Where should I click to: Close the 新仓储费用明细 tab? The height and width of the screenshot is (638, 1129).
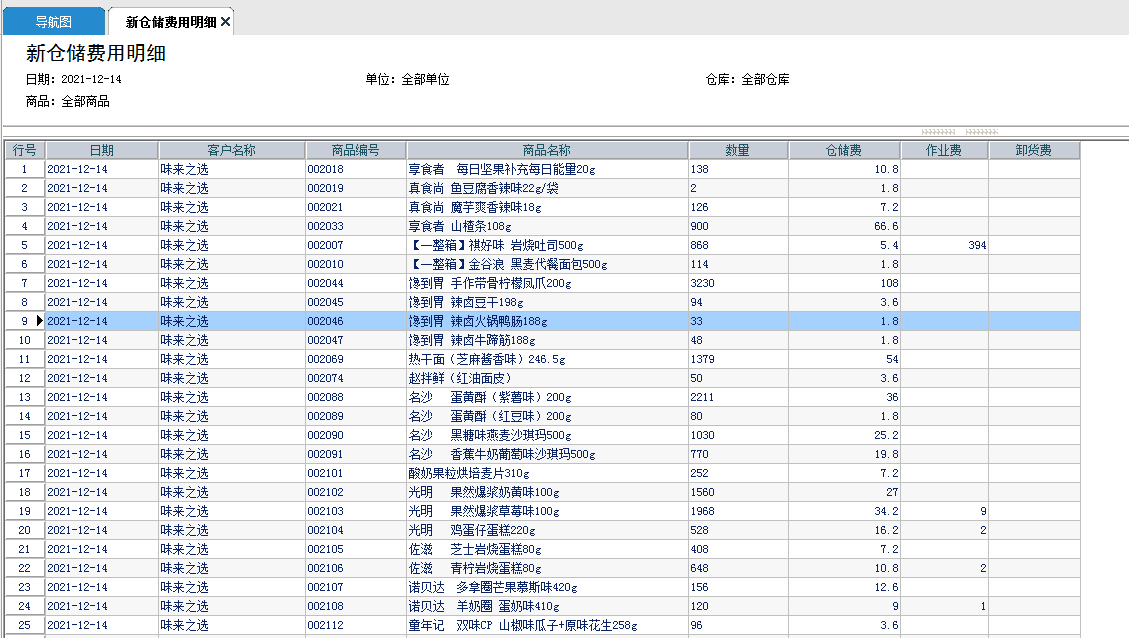coord(225,22)
